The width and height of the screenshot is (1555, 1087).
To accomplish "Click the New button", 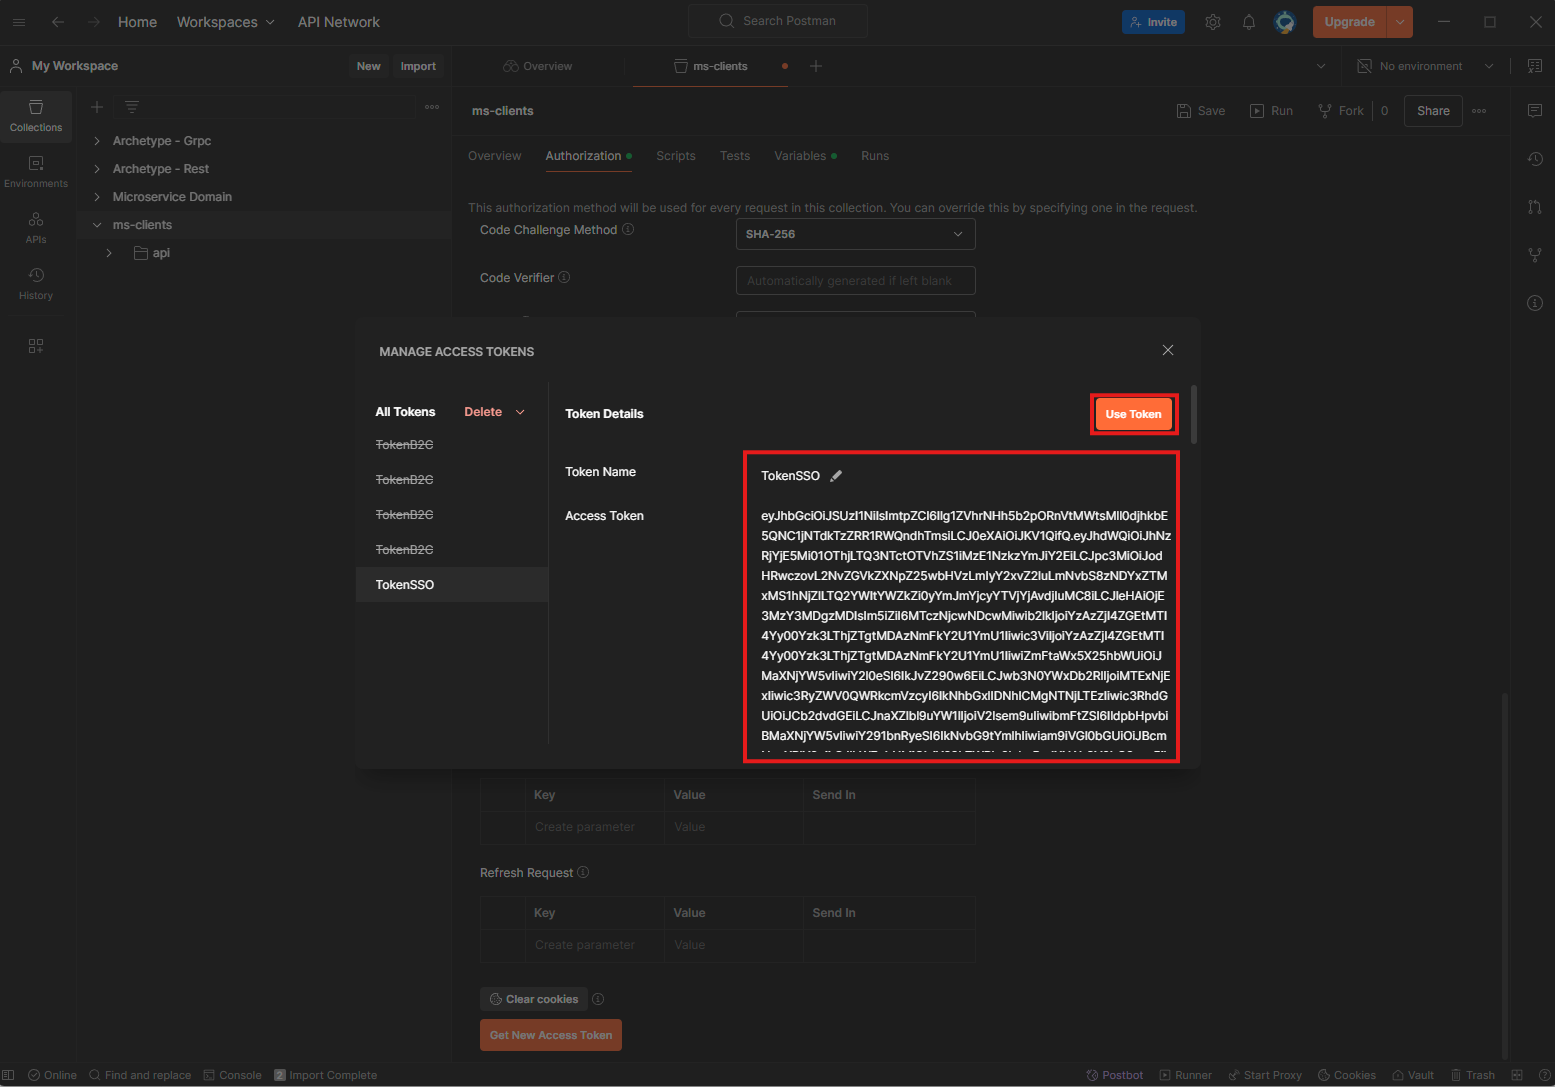I will pos(369,66).
